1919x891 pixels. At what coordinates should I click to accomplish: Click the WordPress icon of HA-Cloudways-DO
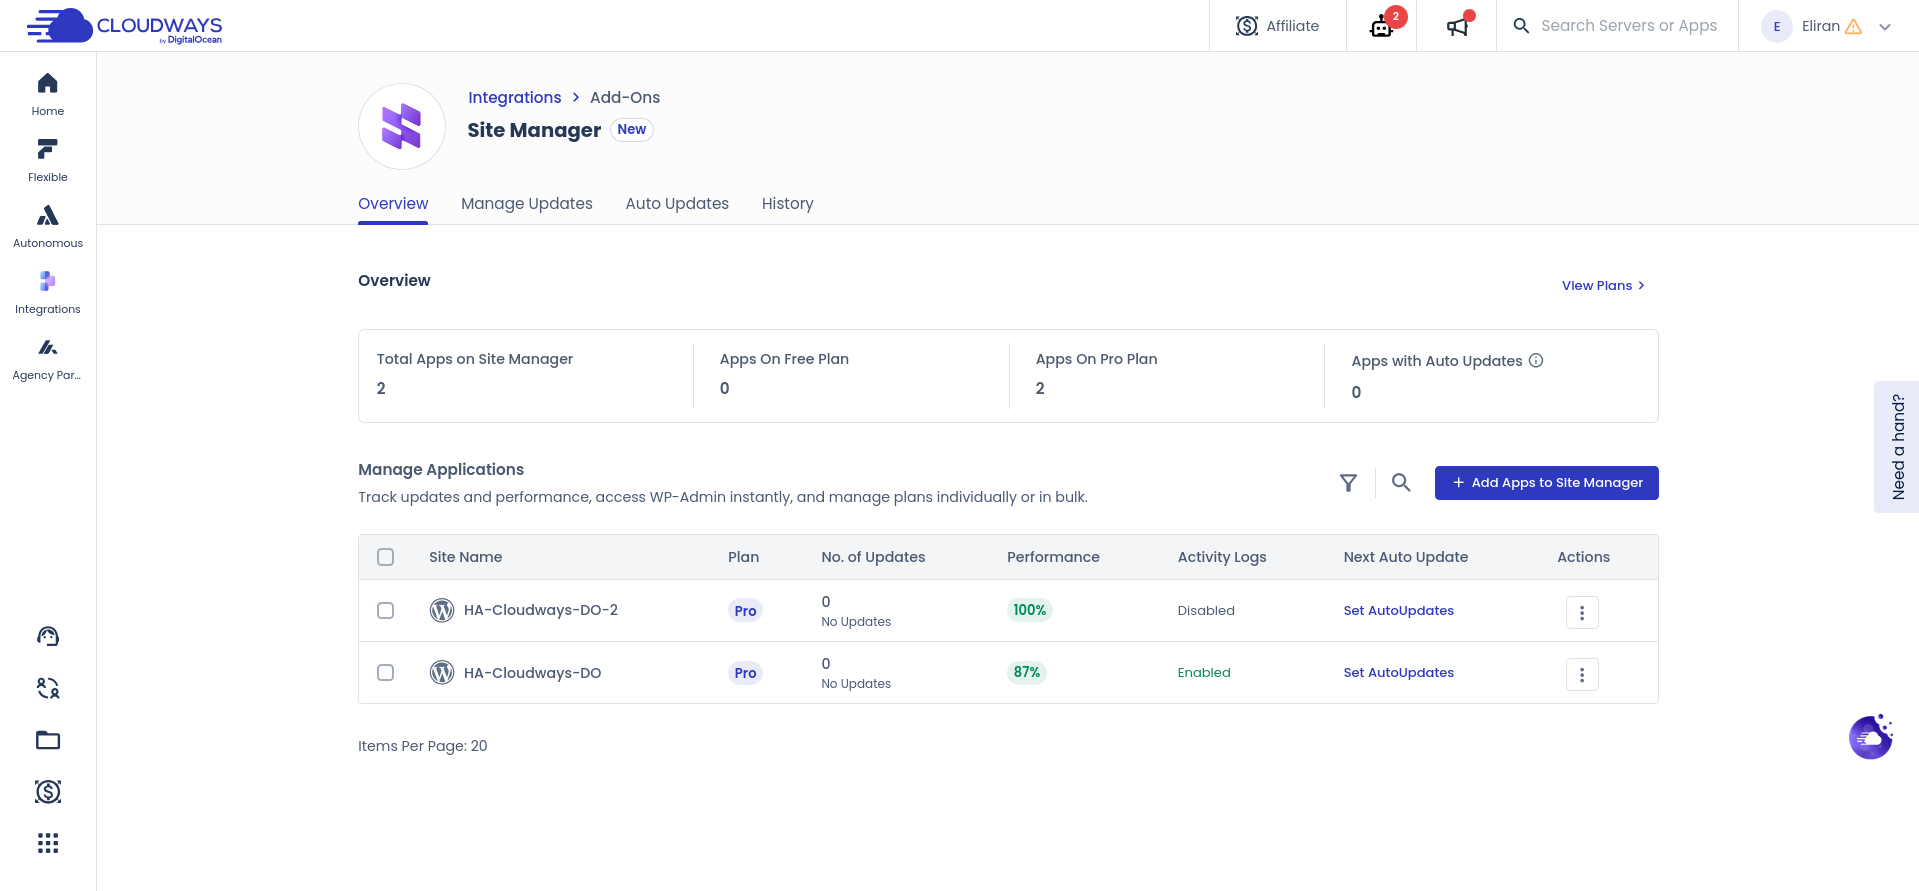[x=442, y=672]
